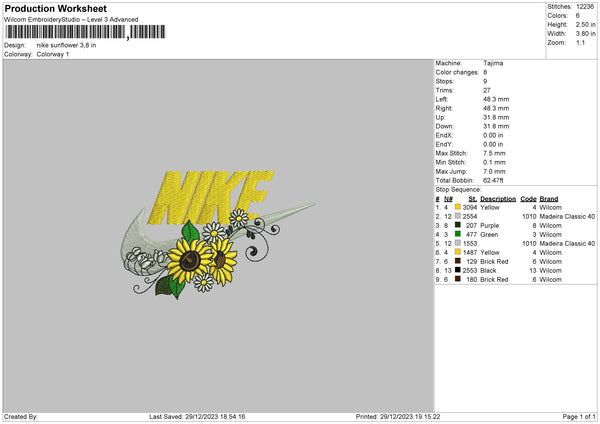Click the EndY value 0.00 in
Screen dimensions: 600x424
coord(493,144)
